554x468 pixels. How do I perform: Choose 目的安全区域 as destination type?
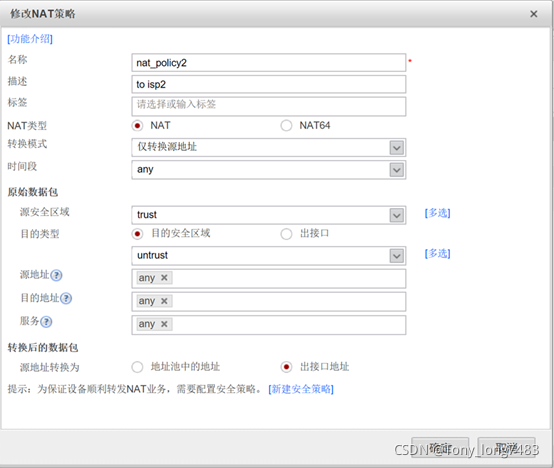137,234
